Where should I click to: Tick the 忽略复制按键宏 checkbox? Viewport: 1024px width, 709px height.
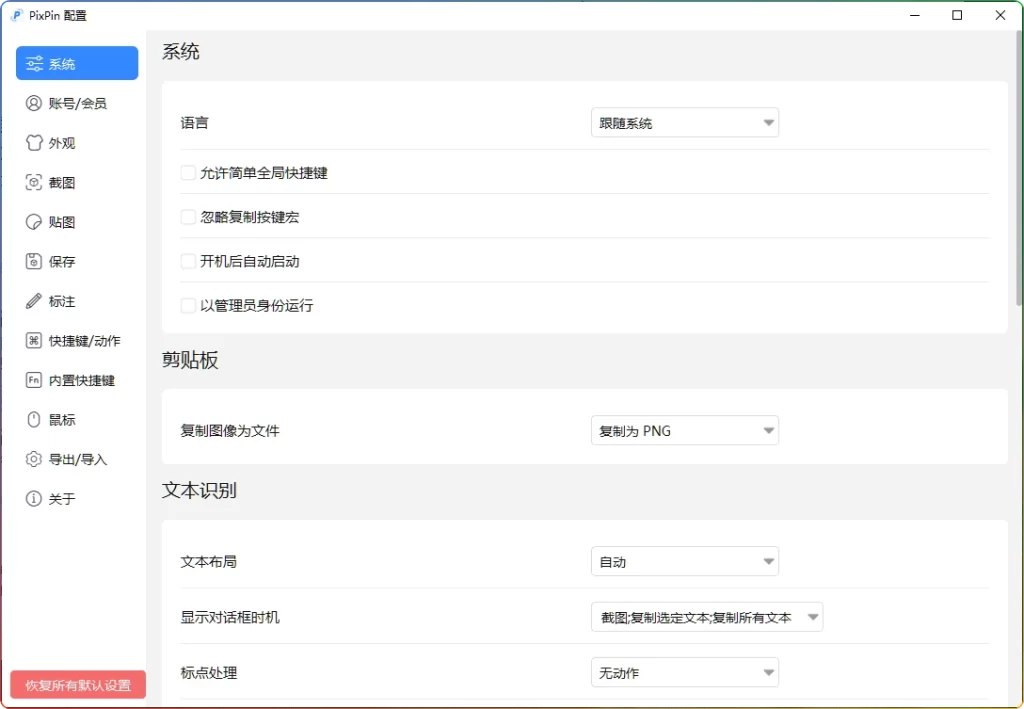coord(188,217)
